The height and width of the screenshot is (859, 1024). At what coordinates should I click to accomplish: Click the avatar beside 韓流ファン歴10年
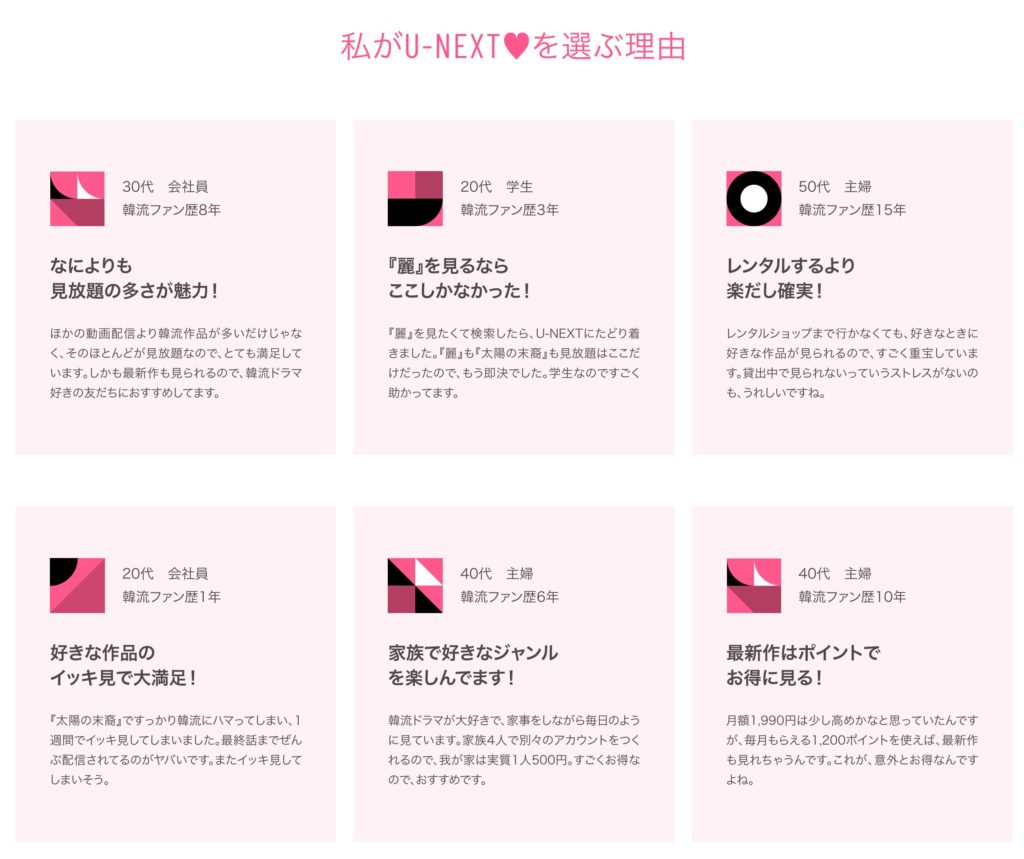[754, 585]
